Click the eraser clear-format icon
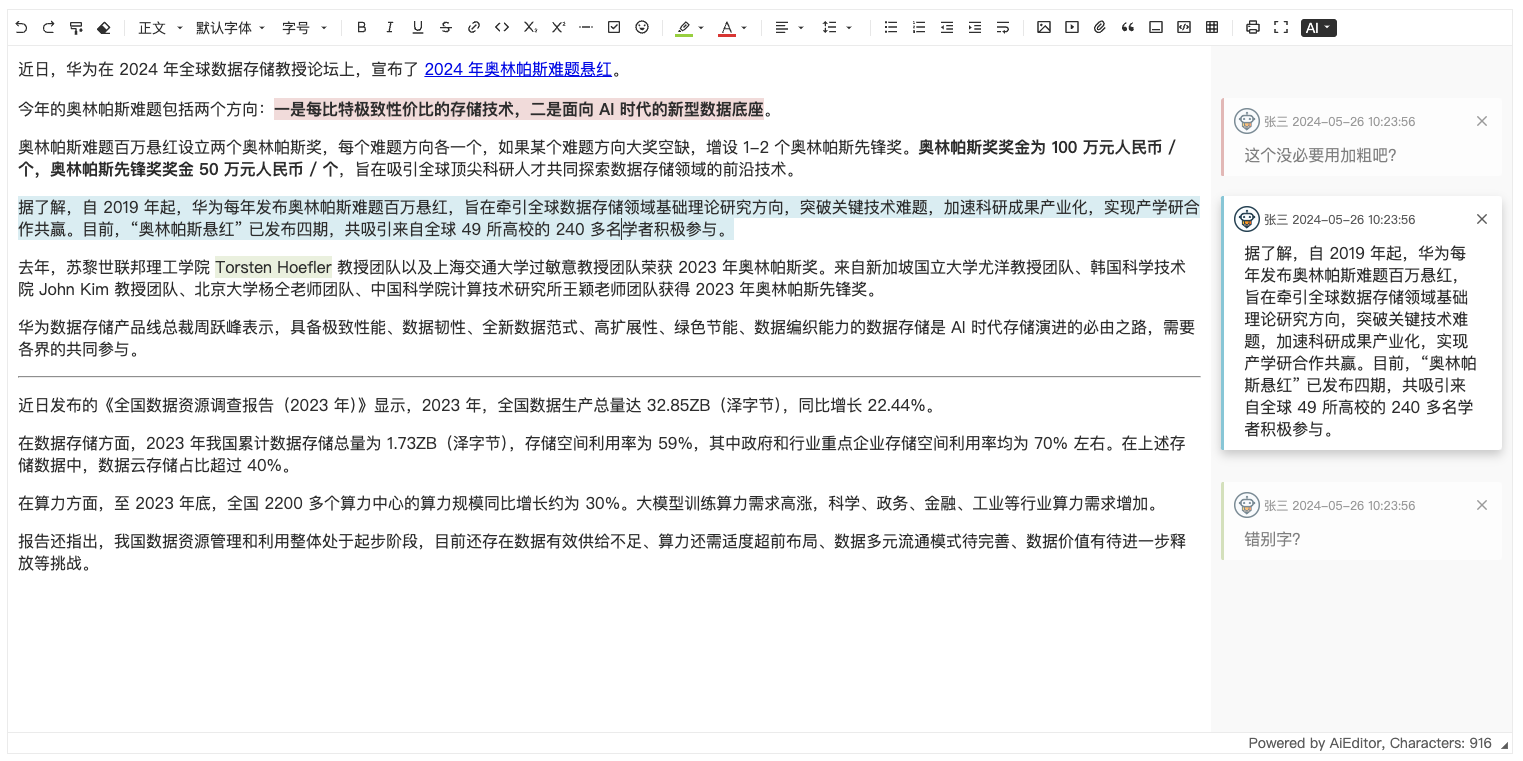The image size is (1523, 761). coord(105,28)
